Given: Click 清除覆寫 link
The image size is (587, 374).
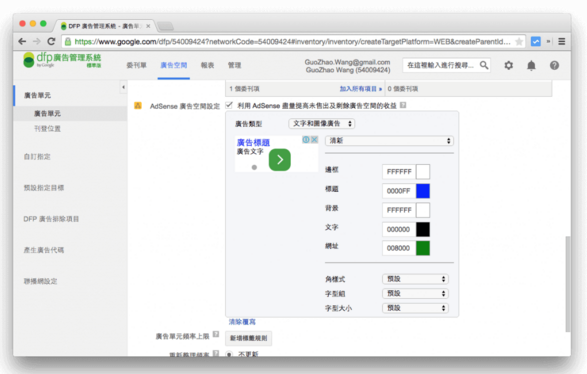Looking at the screenshot, I should (242, 322).
